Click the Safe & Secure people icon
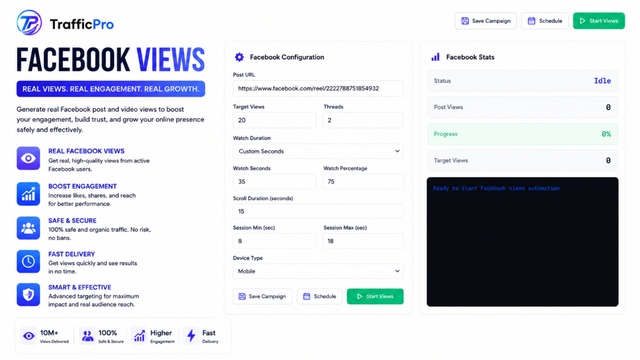640x360 pixels. 28,228
